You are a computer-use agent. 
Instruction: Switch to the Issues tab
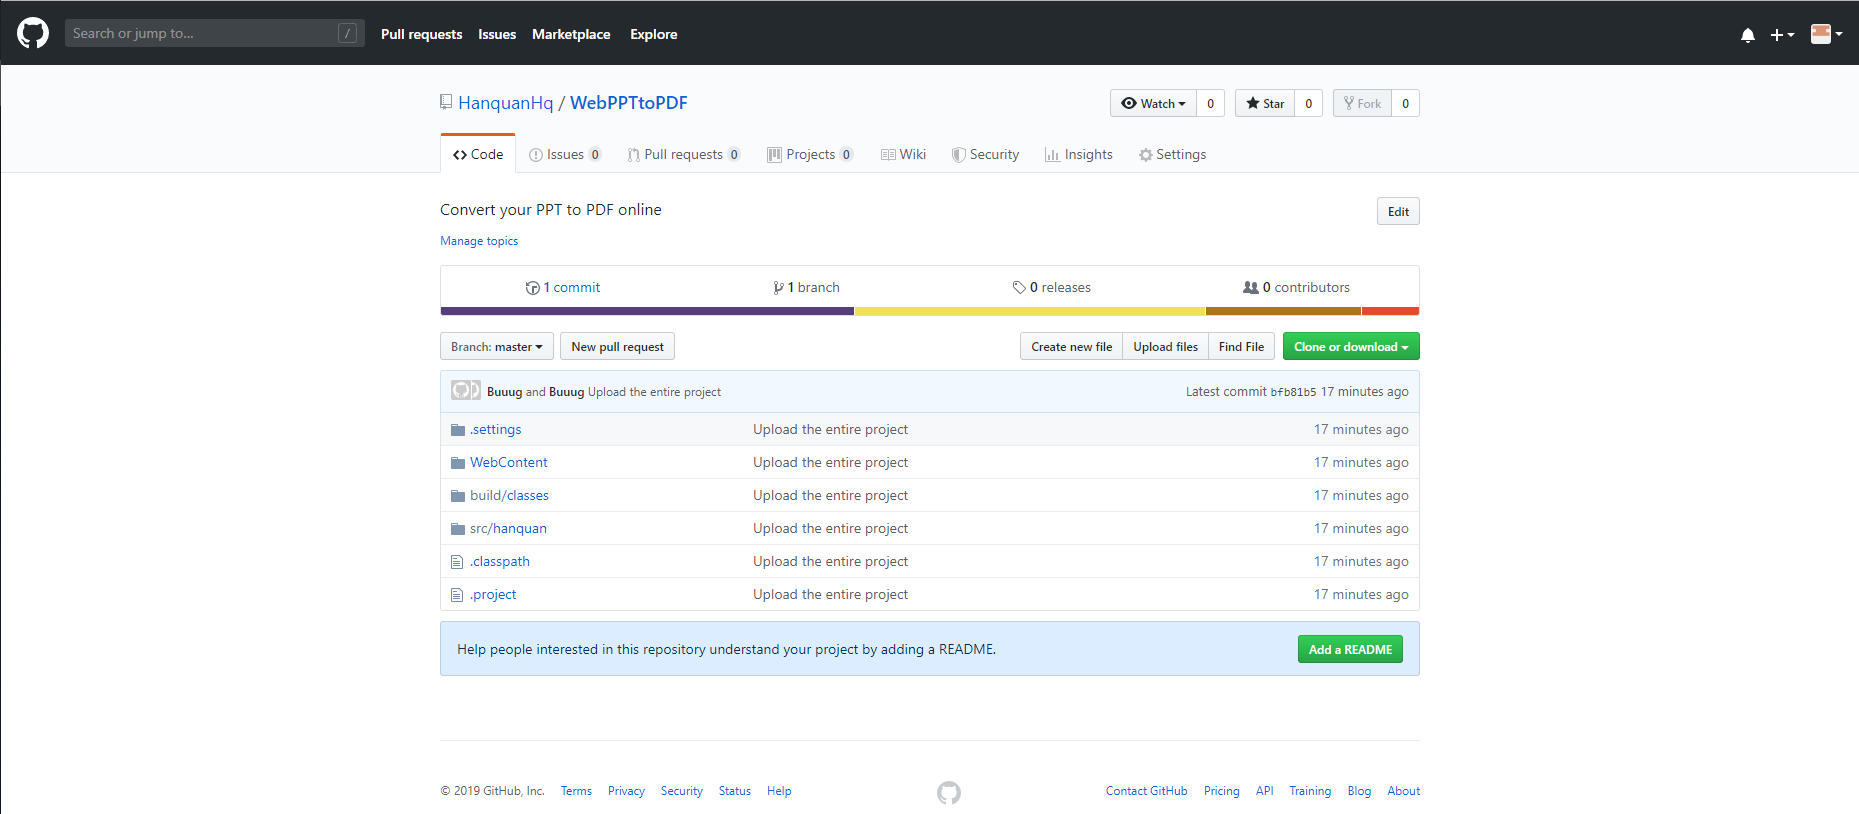[565, 154]
